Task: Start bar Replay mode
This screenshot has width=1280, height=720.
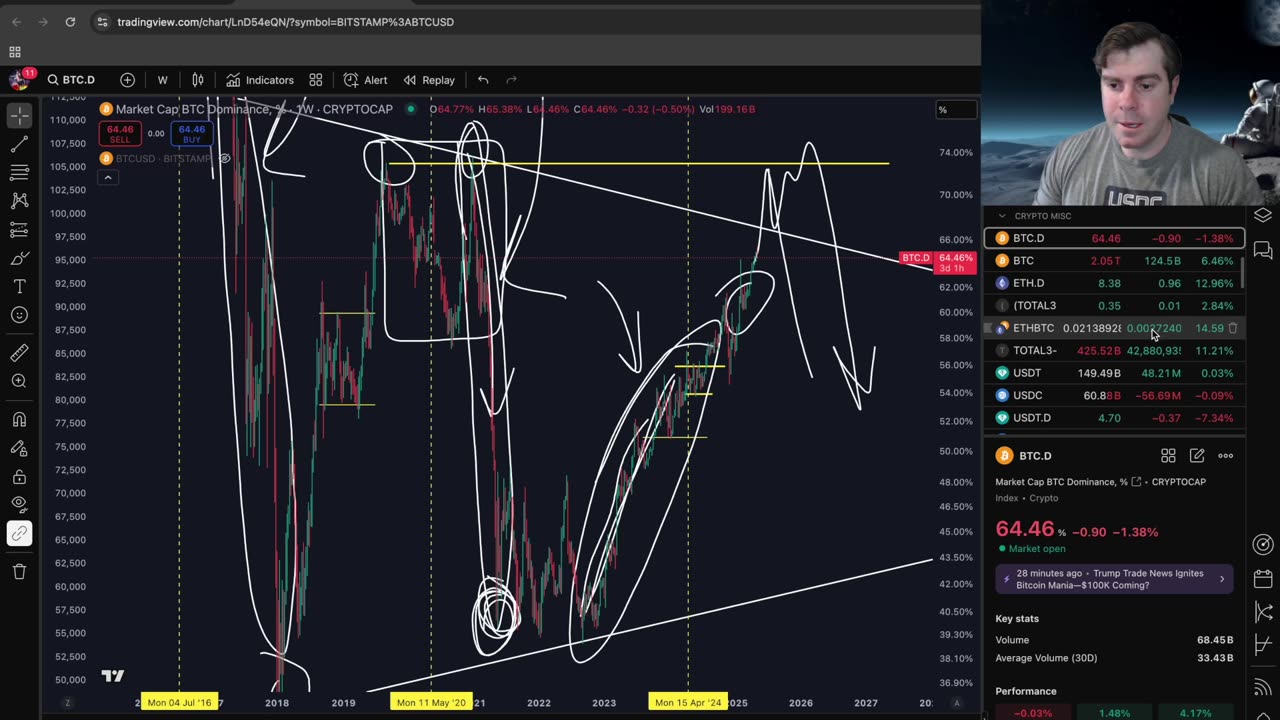Action: [428, 80]
